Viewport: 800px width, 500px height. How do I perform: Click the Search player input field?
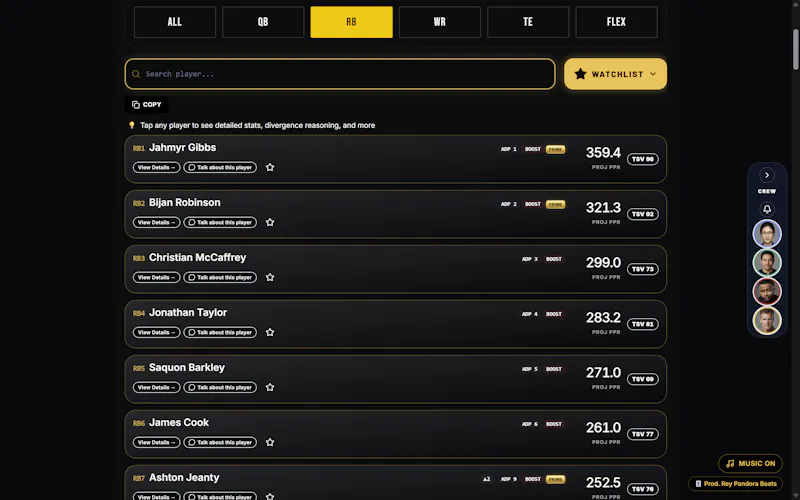click(340, 74)
